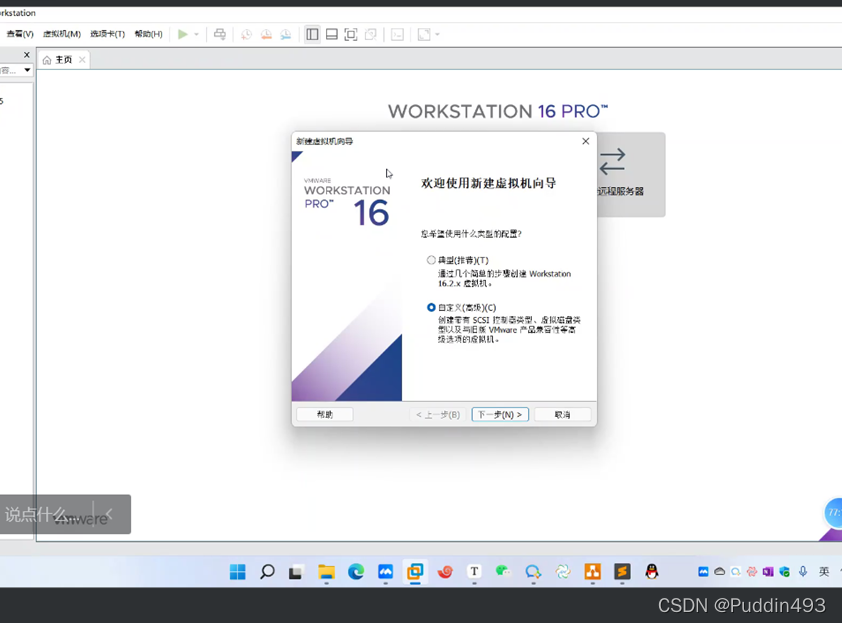Viewport: 842px width, 623px height.
Task: Select the 典型(推荐)(T) radio option
Action: (x=431, y=260)
